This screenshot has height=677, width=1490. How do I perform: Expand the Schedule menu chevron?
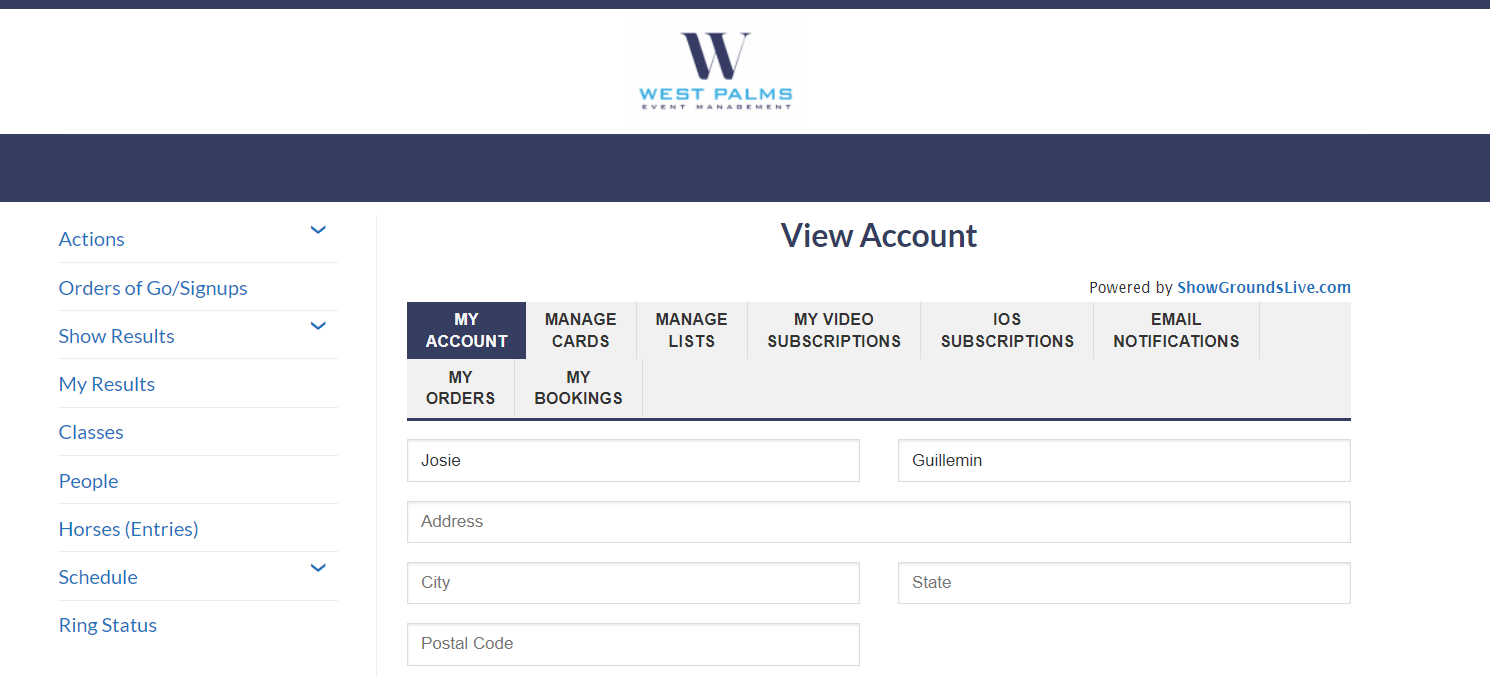(x=318, y=568)
